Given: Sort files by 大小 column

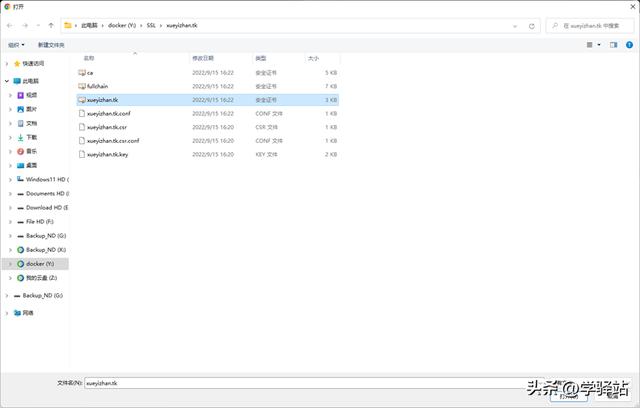Looking at the screenshot, I should [313, 58].
